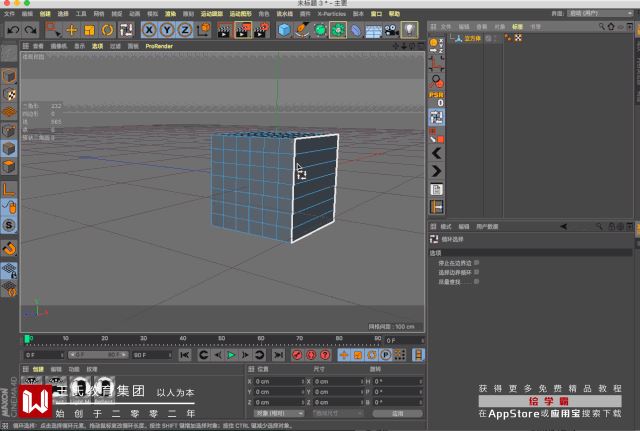The height and width of the screenshot is (431, 640).
Task: Select the 立方体 object in the object manager
Action: [469, 38]
